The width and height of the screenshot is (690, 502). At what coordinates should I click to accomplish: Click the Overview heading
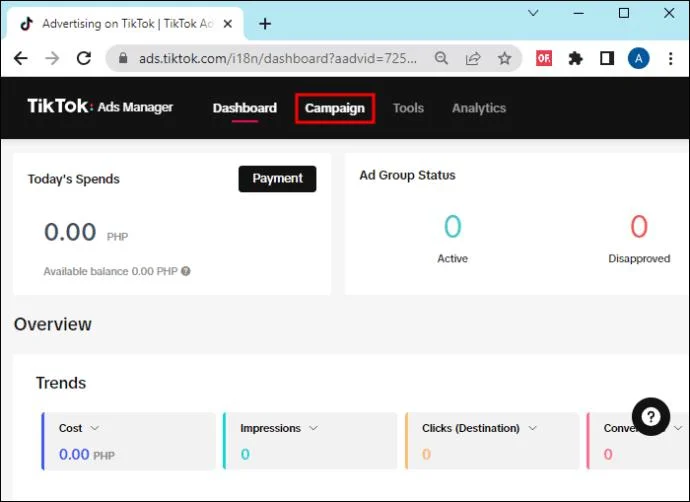pyautogui.click(x=53, y=324)
